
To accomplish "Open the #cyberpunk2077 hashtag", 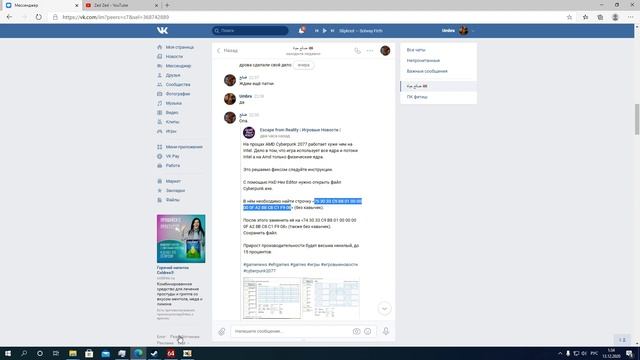I will (260, 271).
